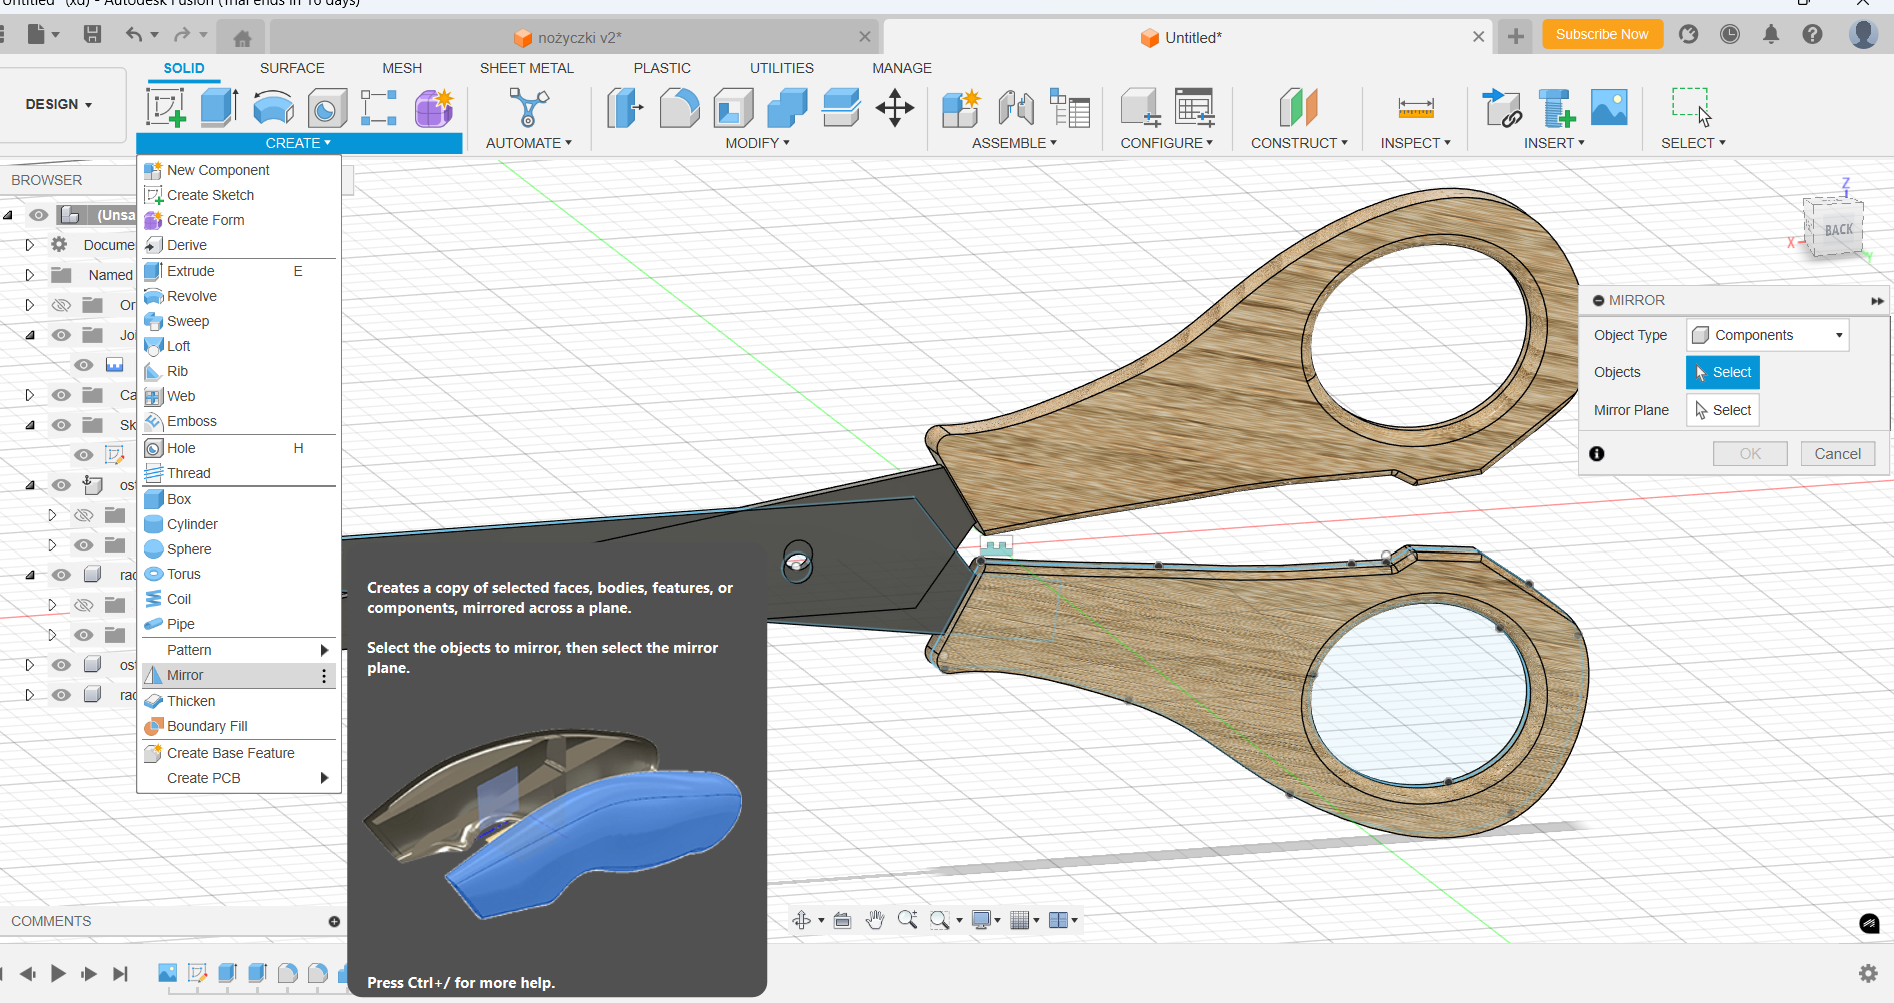Select the Move/Copy arrows icon
Screen dimensions: 1894x1003
click(x=895, y=108)
